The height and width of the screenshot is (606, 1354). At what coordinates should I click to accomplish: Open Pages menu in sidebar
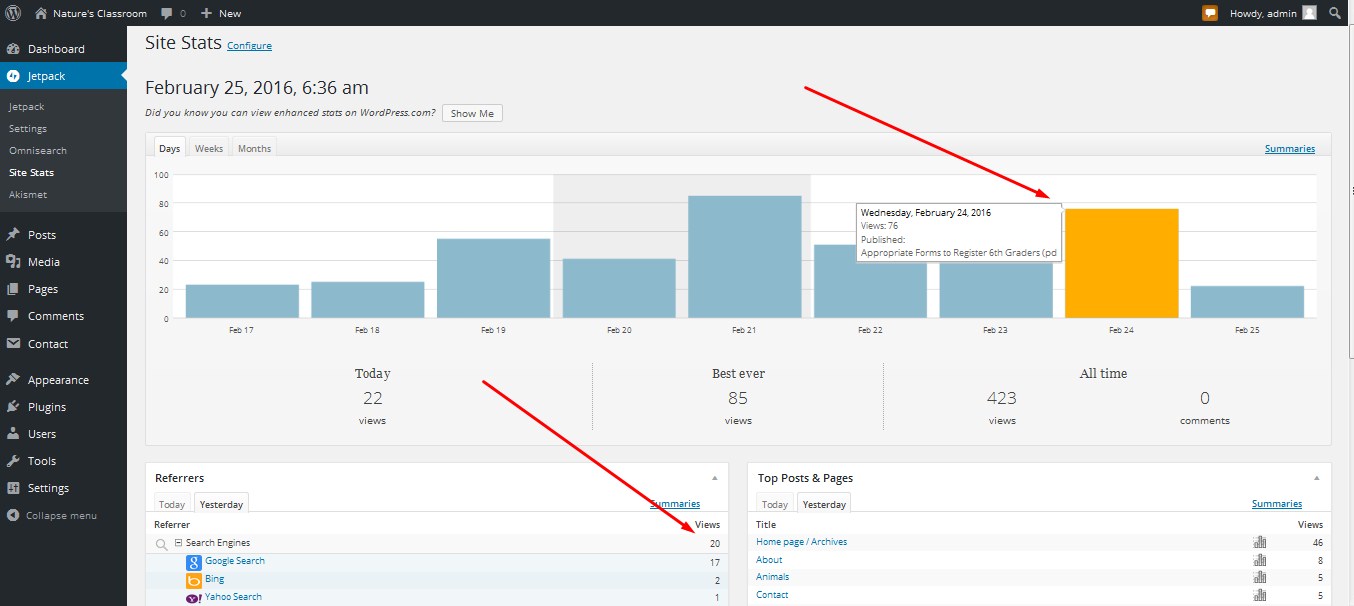click(63, 289)
